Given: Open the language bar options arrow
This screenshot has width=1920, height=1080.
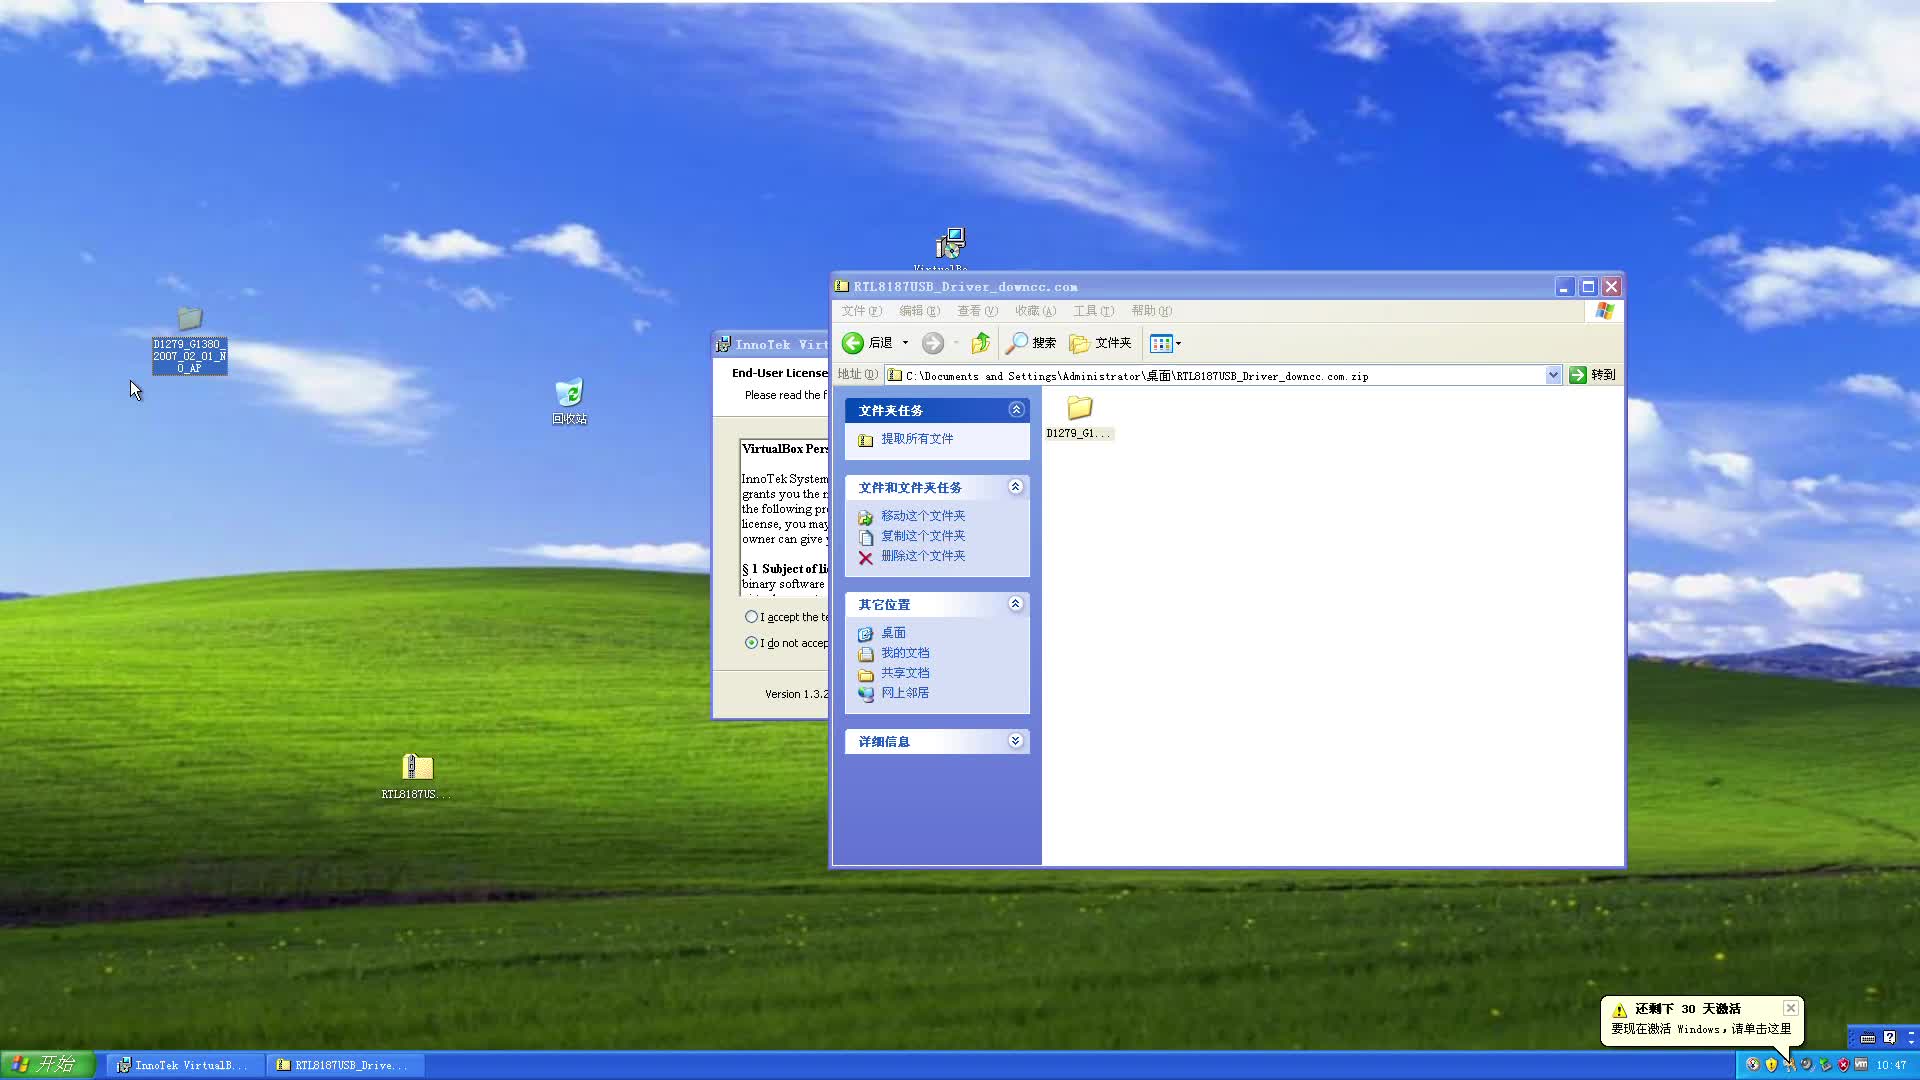Looking at the screenshot, I should tap(1911, 1043).
